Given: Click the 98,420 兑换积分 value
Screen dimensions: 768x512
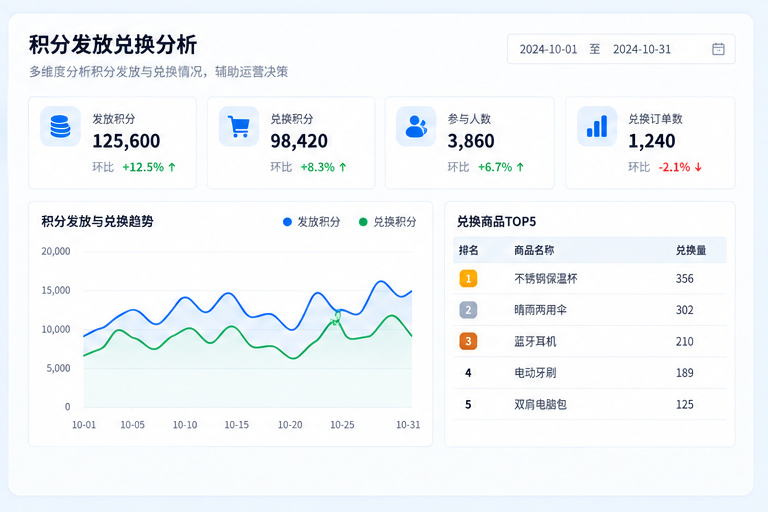Looking at the screenshot, I should click(299, 141).
